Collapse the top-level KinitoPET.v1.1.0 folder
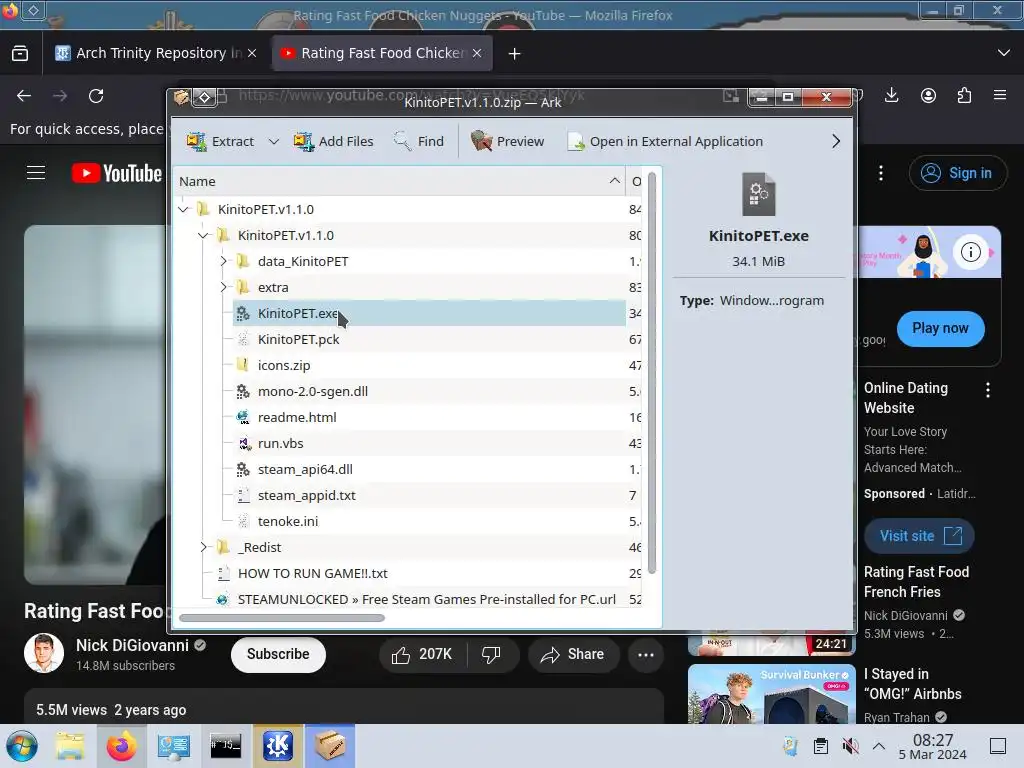The image size is (1024, 768). [184, 210]
